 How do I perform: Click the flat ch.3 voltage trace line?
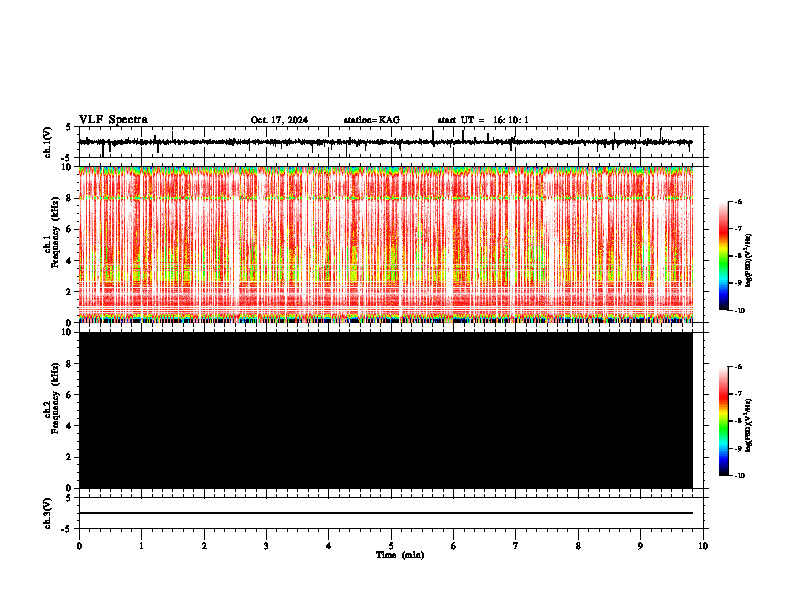385,513
